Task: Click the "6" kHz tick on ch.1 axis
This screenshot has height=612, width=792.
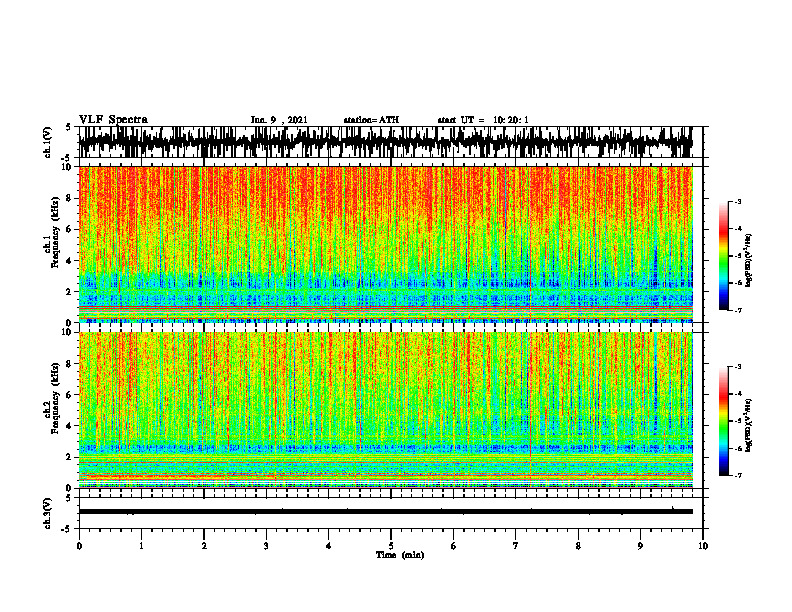Action: (69, 229)
